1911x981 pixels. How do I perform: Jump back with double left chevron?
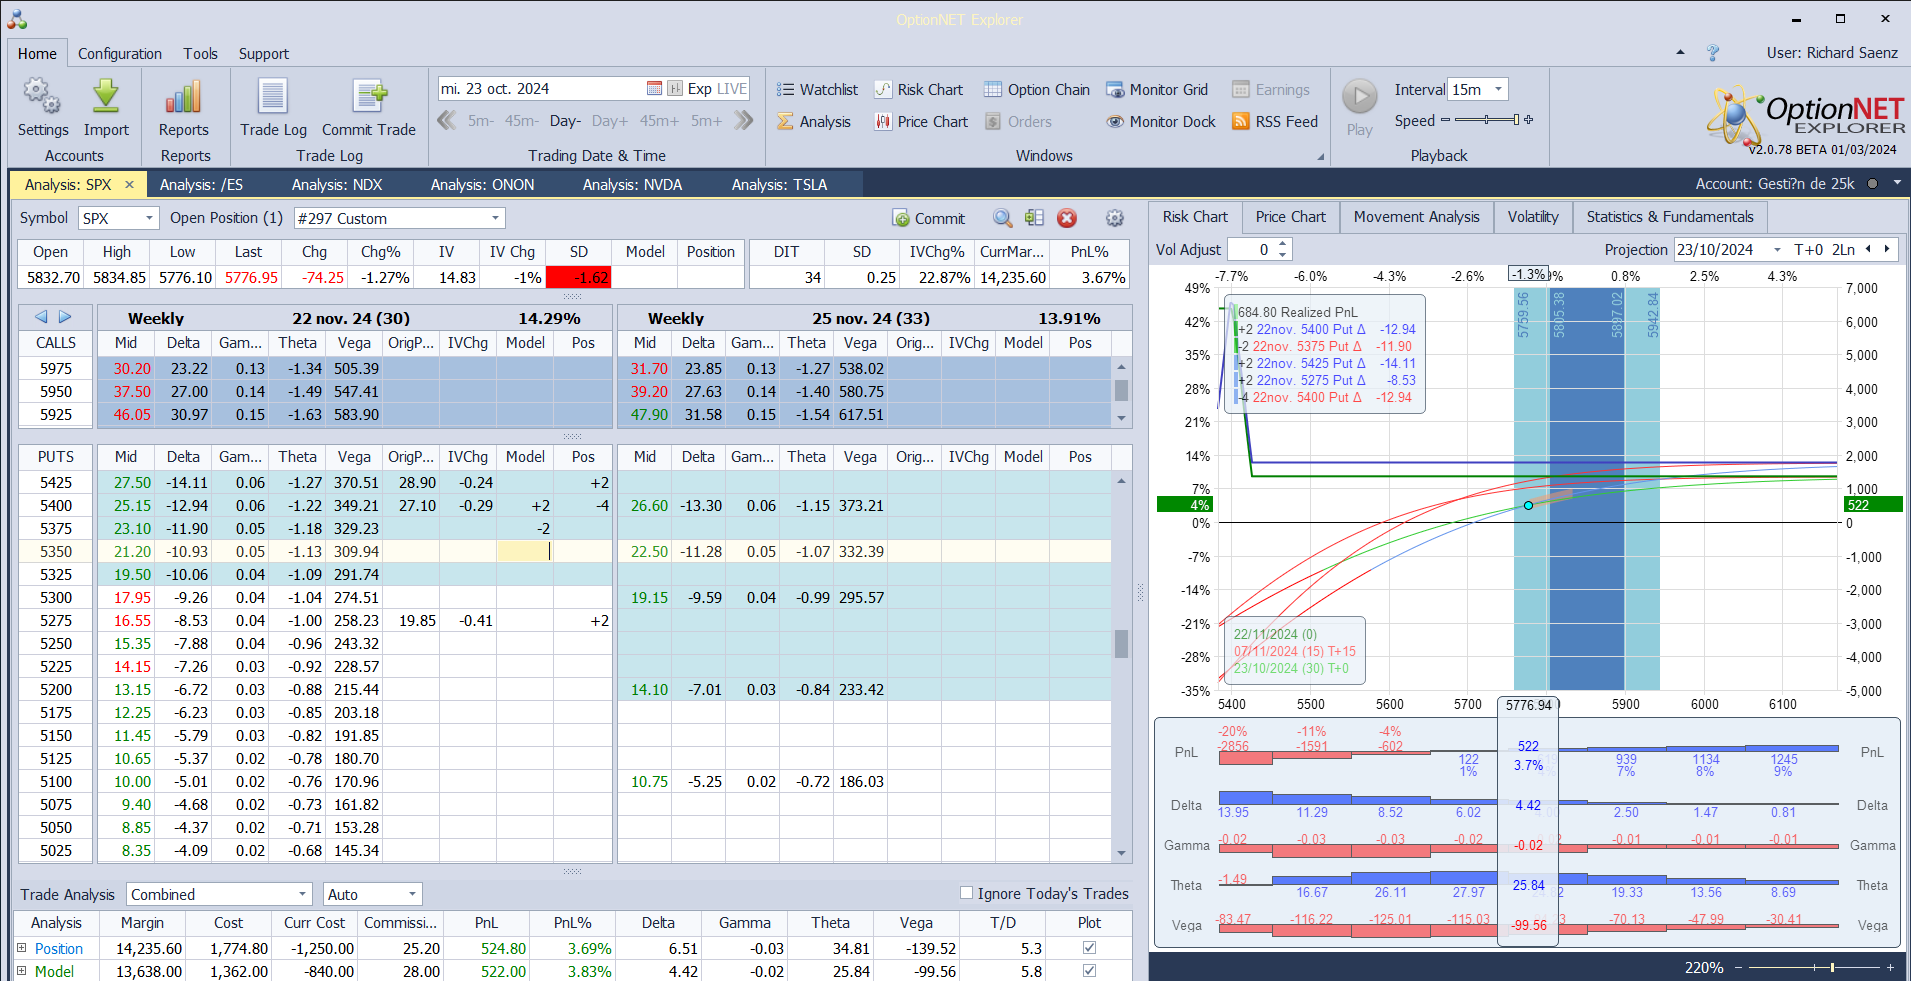(x=446, y=121)
